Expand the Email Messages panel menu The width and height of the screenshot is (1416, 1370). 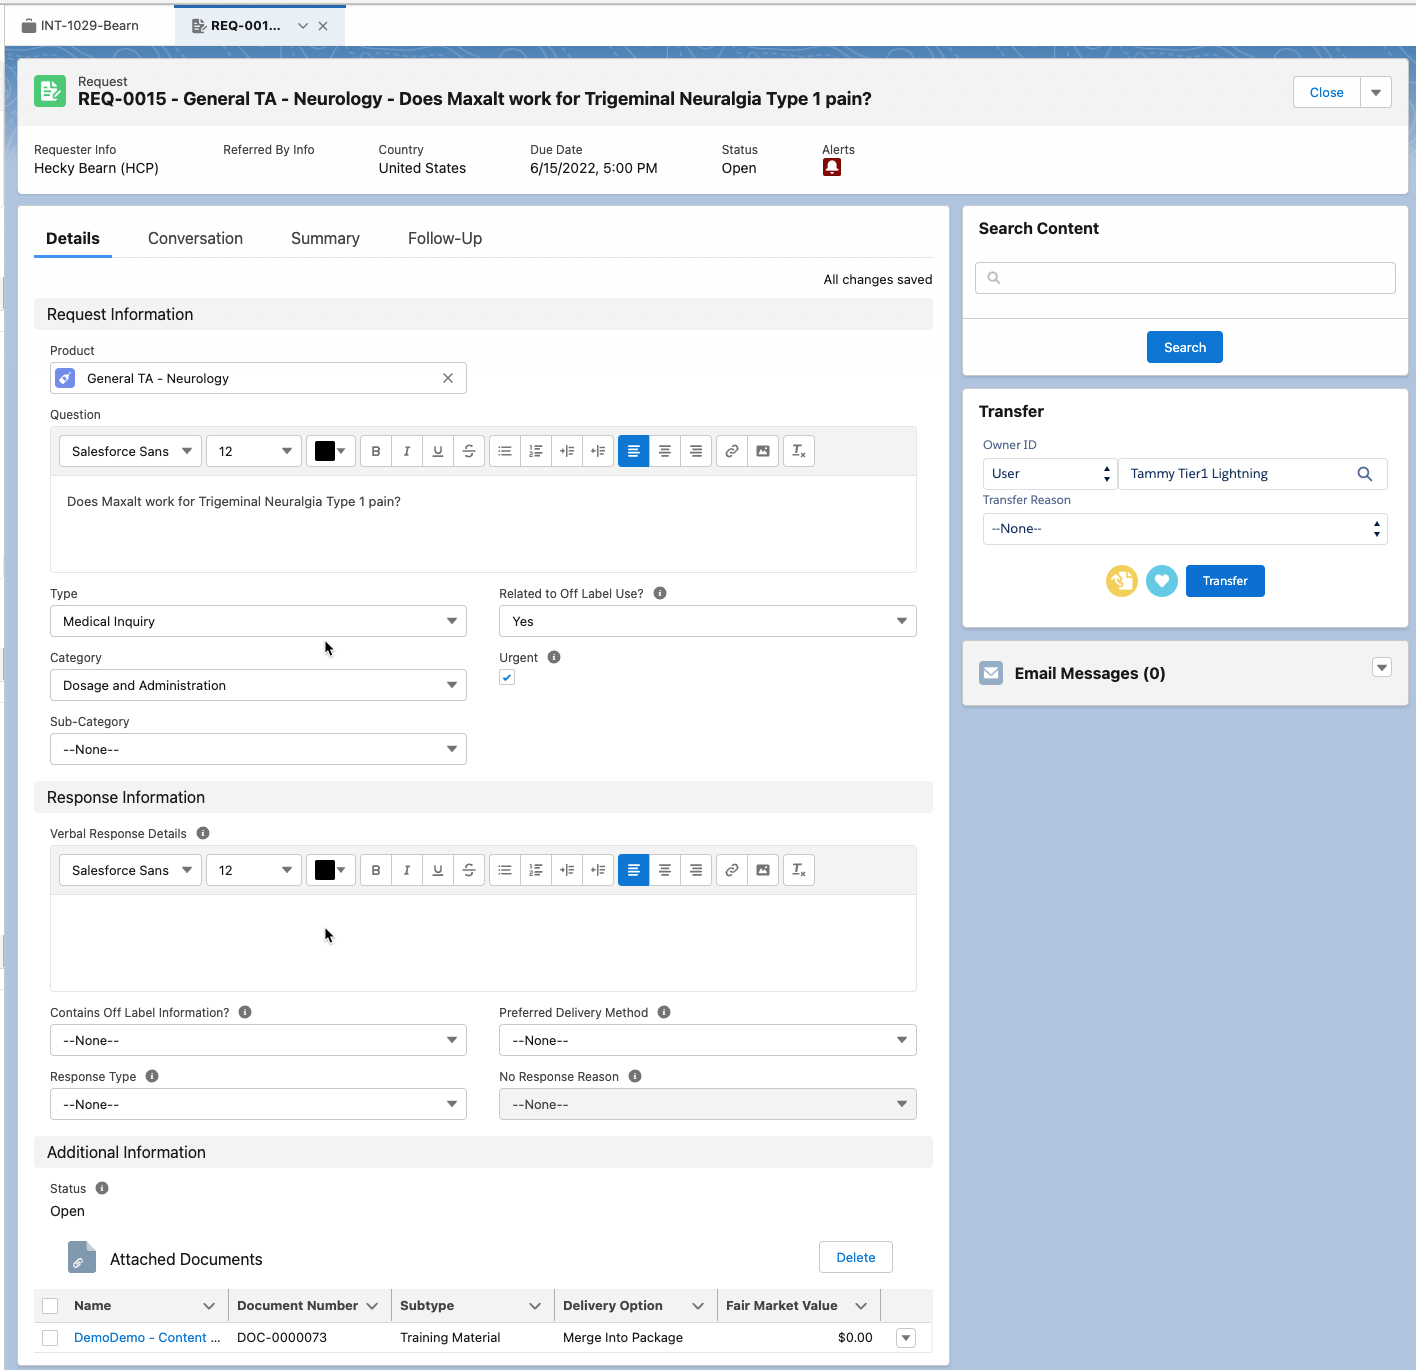tap(1381, 668)
